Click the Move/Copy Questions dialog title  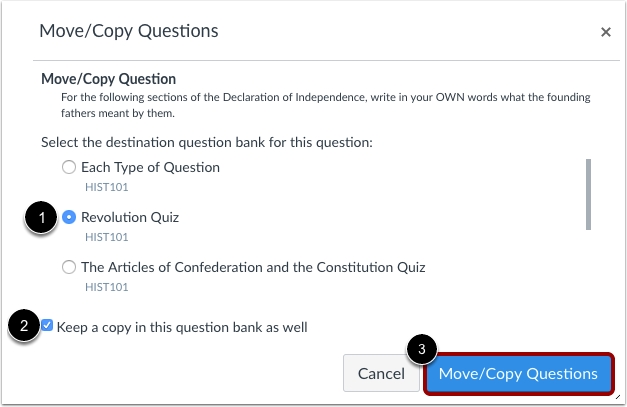point(128,31)
